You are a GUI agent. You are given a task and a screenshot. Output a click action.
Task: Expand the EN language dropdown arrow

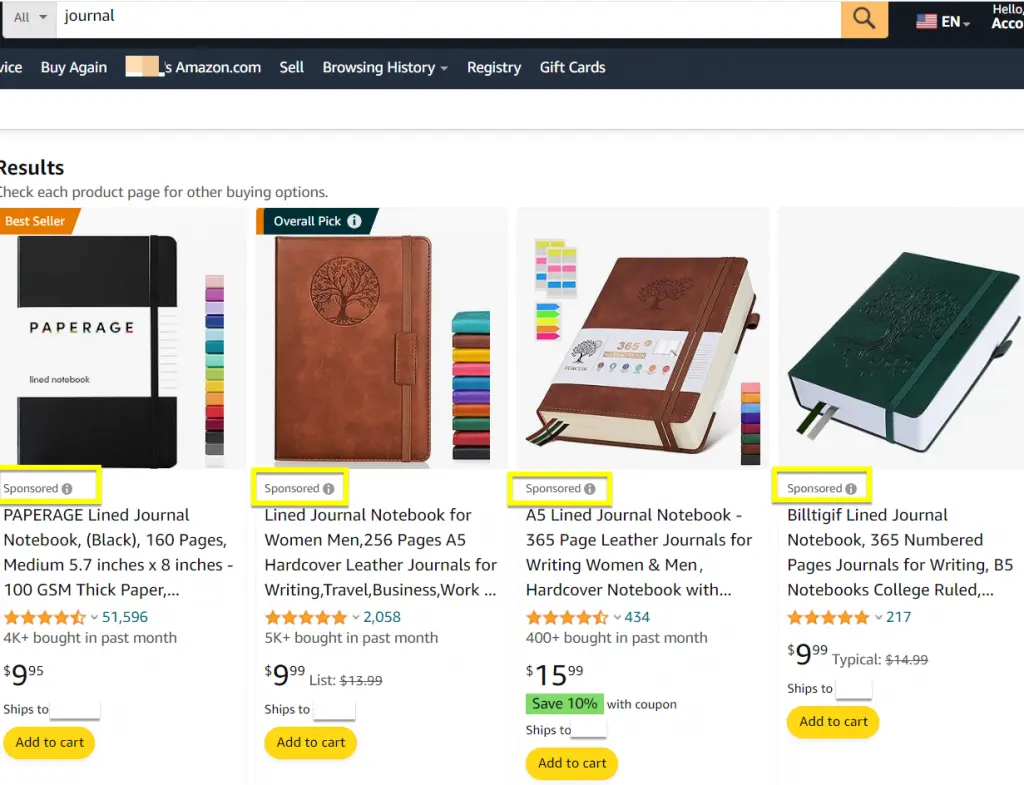point(967,24)
